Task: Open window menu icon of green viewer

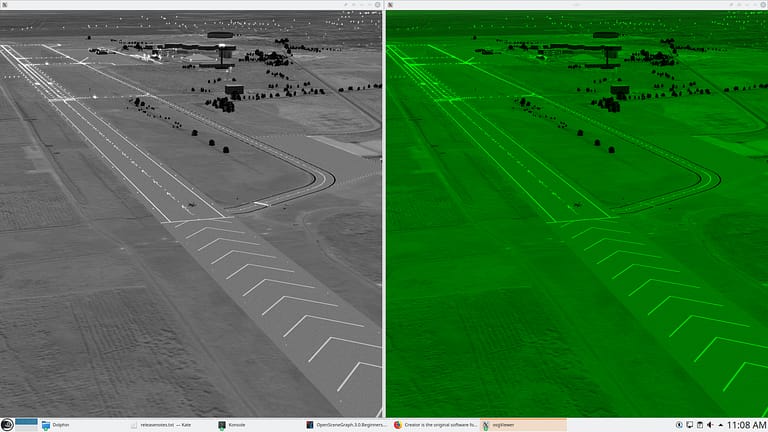Action: 391,5
